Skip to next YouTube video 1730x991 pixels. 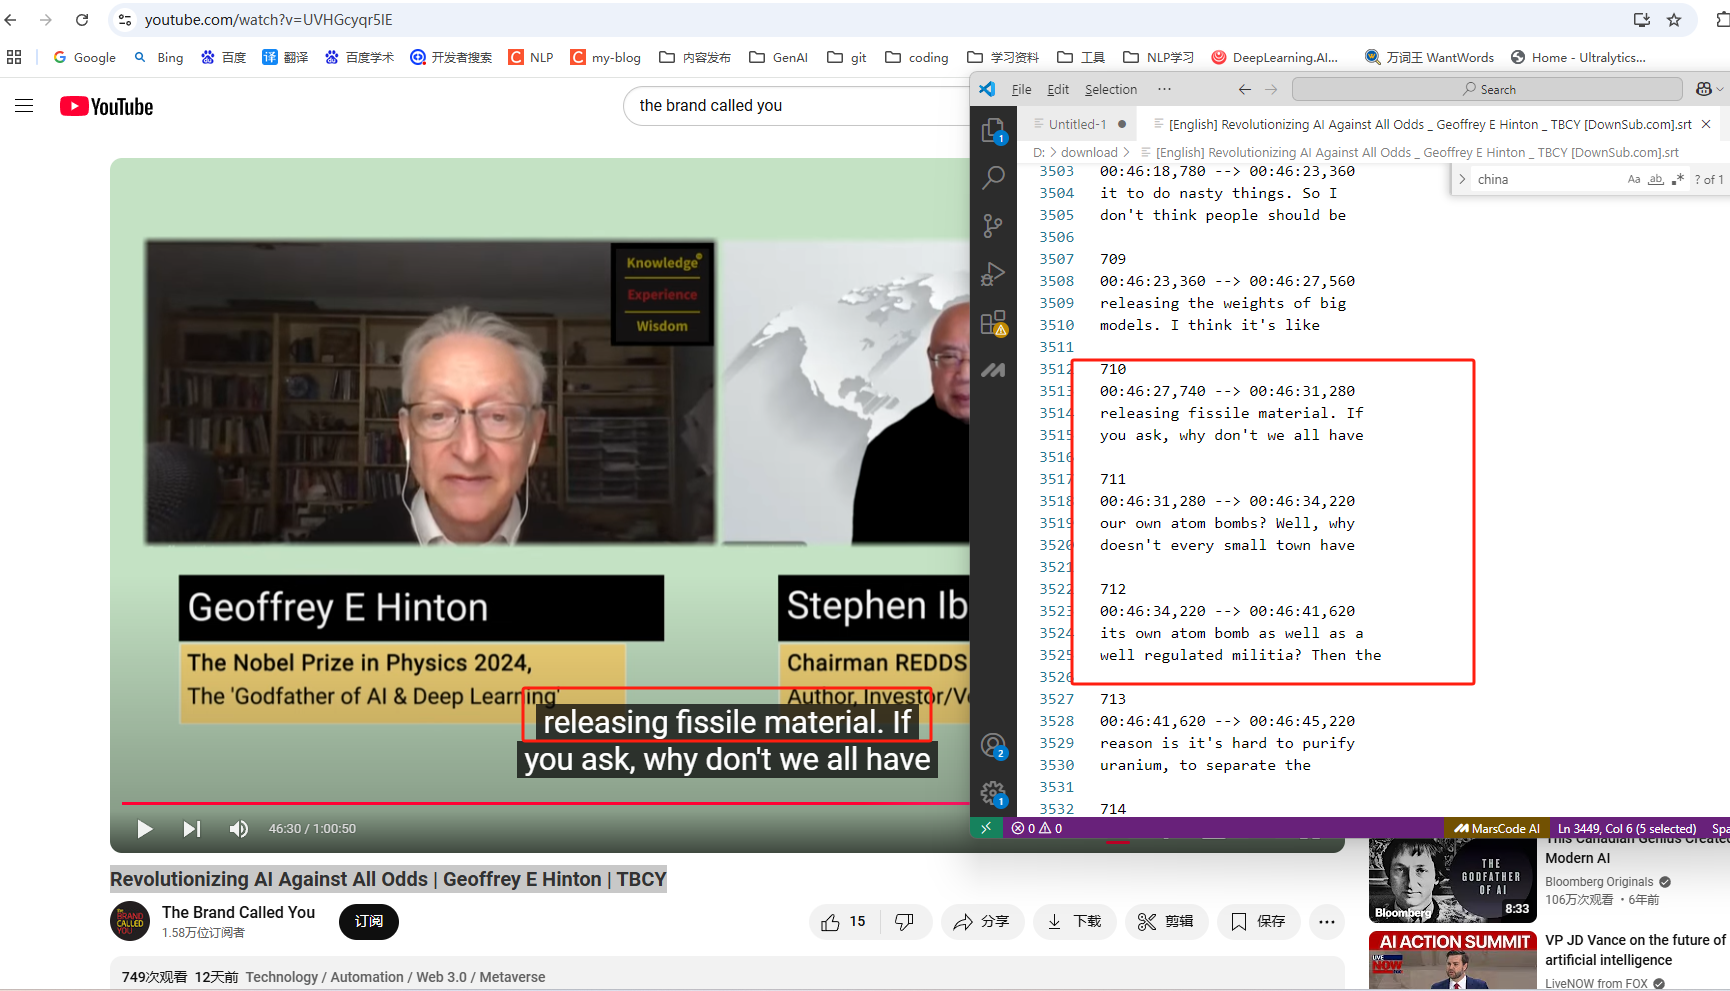point(192,828)
